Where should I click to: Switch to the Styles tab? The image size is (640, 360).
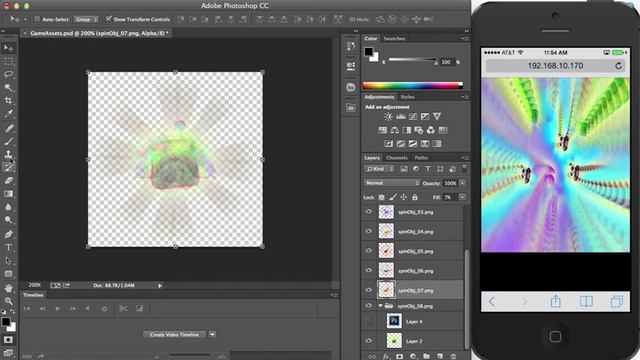pyautogui.click(x=407, y=97)
